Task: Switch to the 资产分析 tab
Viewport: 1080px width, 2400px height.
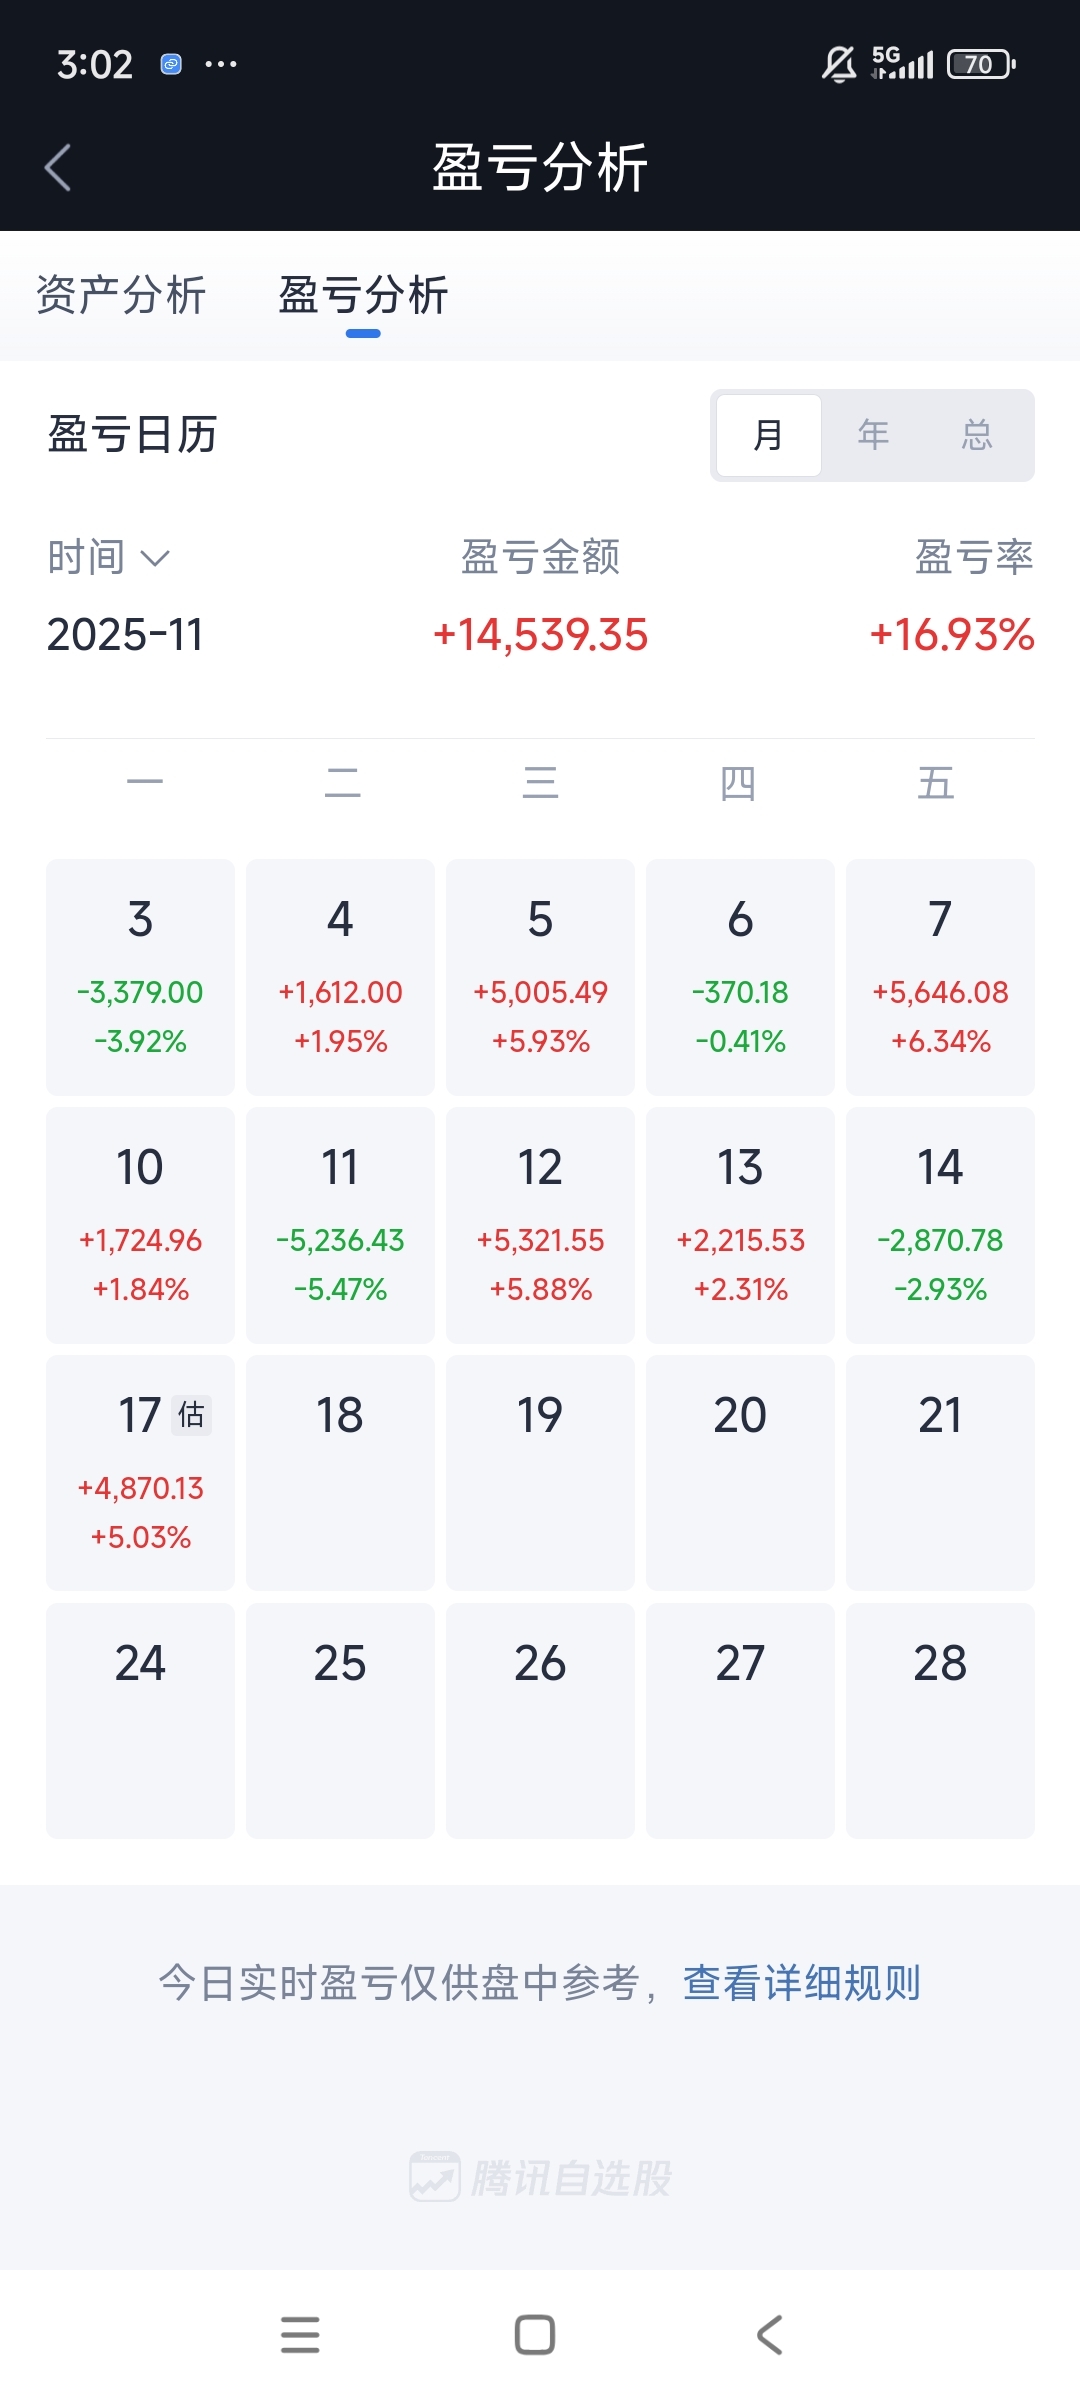Action: 121,296
